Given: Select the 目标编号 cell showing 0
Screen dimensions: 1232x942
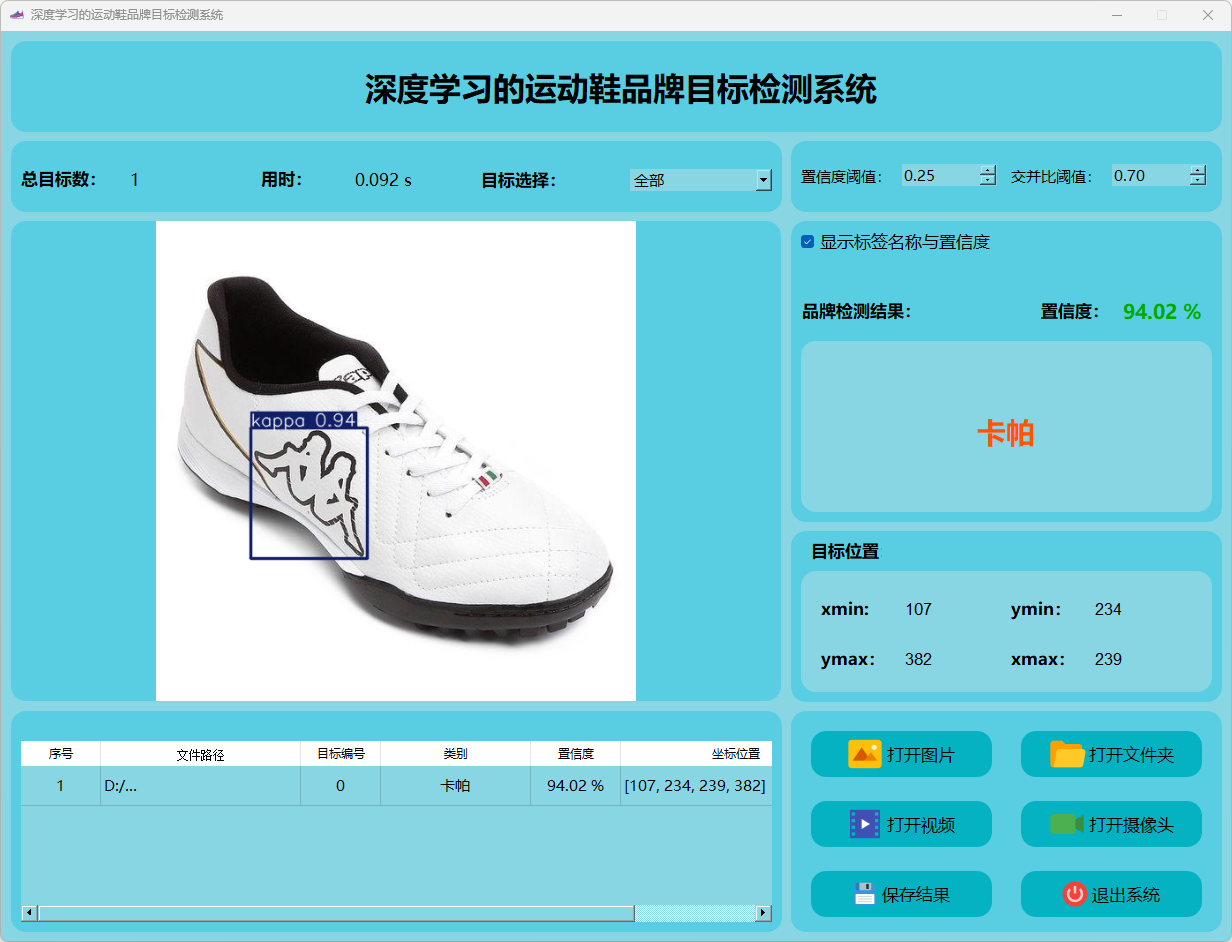Looking at the screenshot, I should (x=340, y=786).
